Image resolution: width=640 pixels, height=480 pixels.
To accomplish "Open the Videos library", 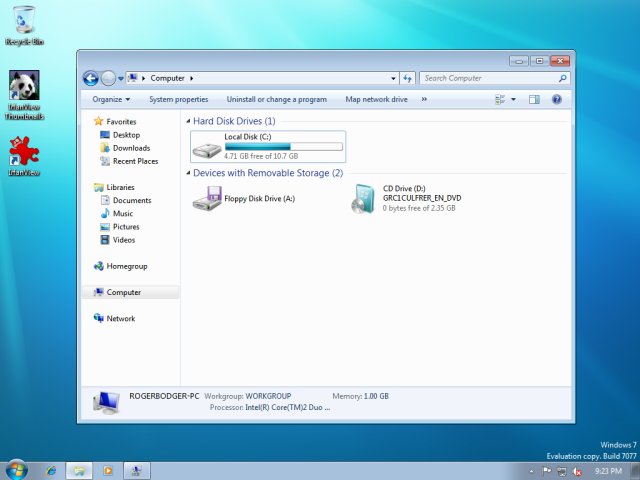I will 118,240.
